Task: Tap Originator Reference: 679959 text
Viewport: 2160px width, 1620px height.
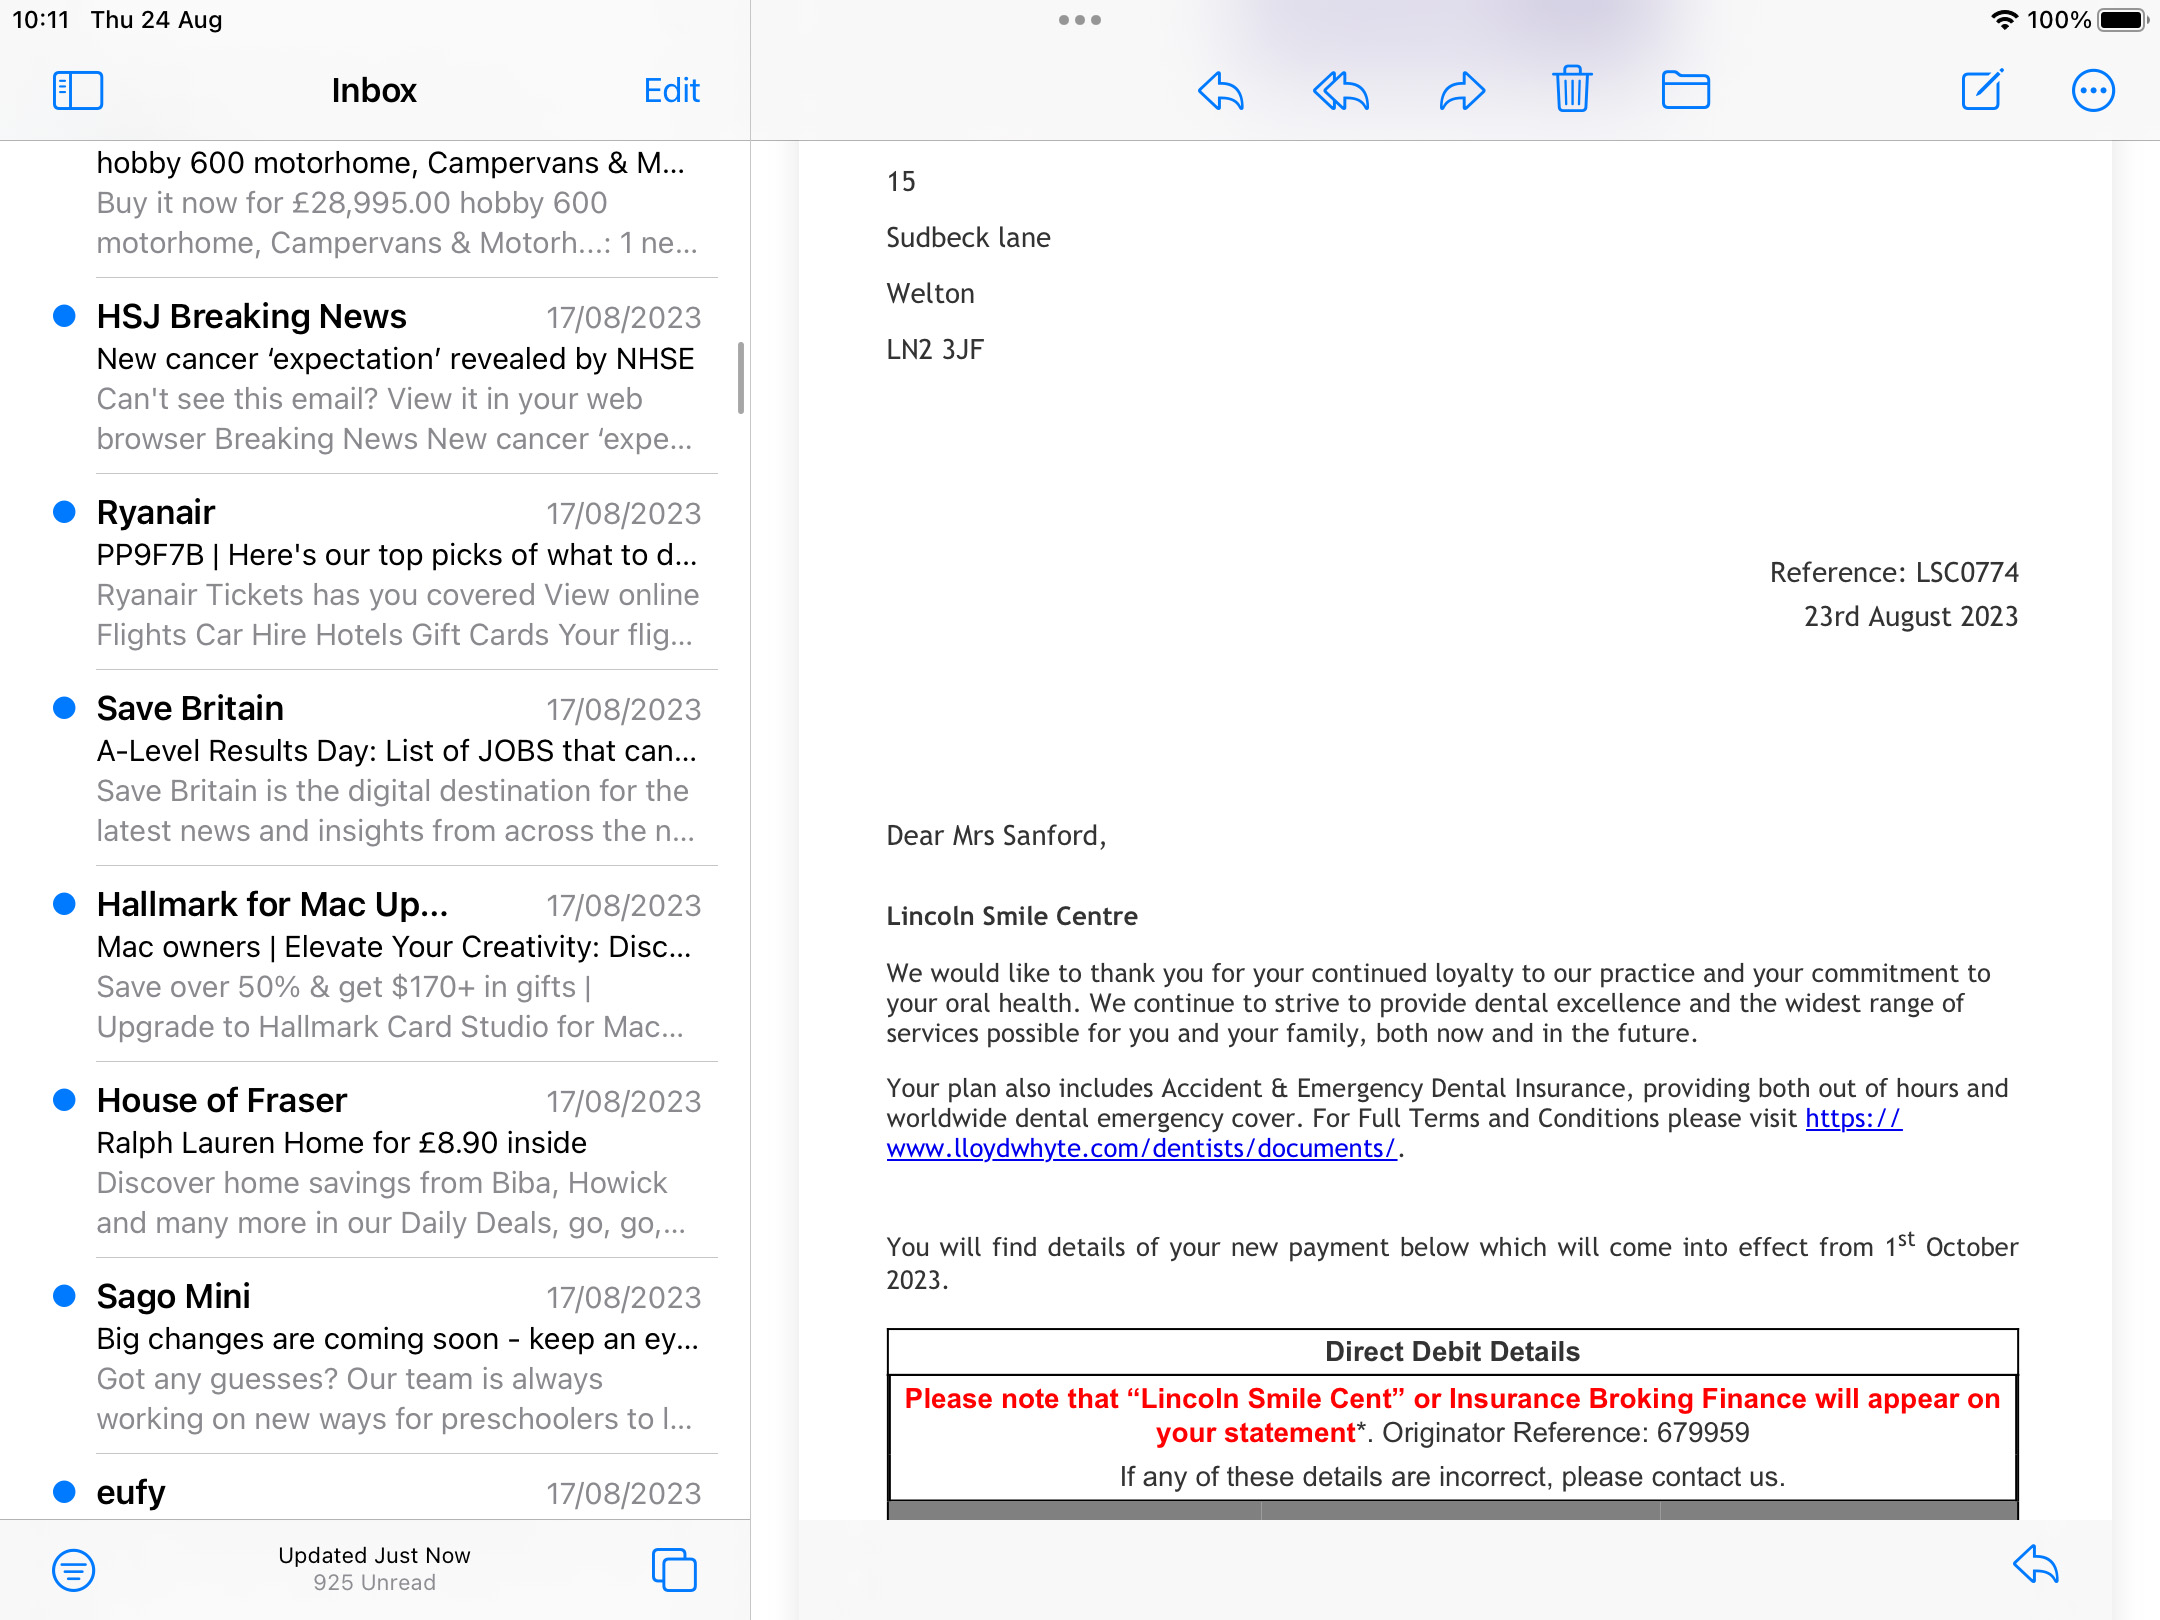Action: [x=1565, y=1433]
